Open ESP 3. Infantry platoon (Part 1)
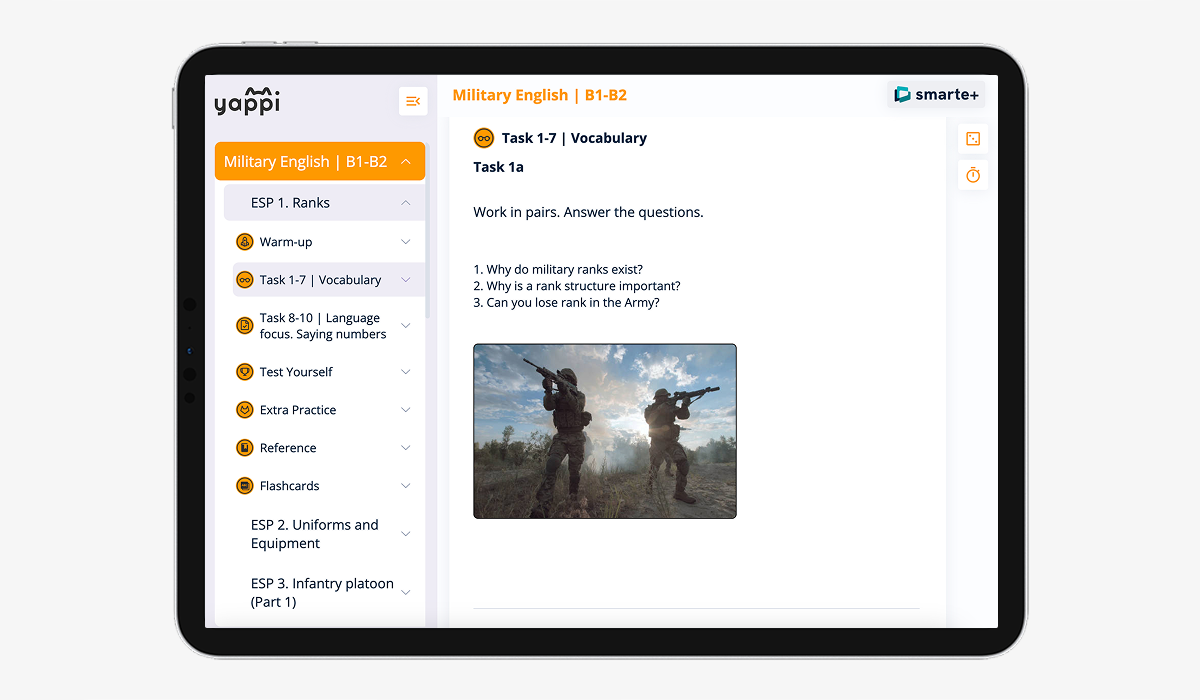This screenshot has height=700, width=1200. coord(321,593)
